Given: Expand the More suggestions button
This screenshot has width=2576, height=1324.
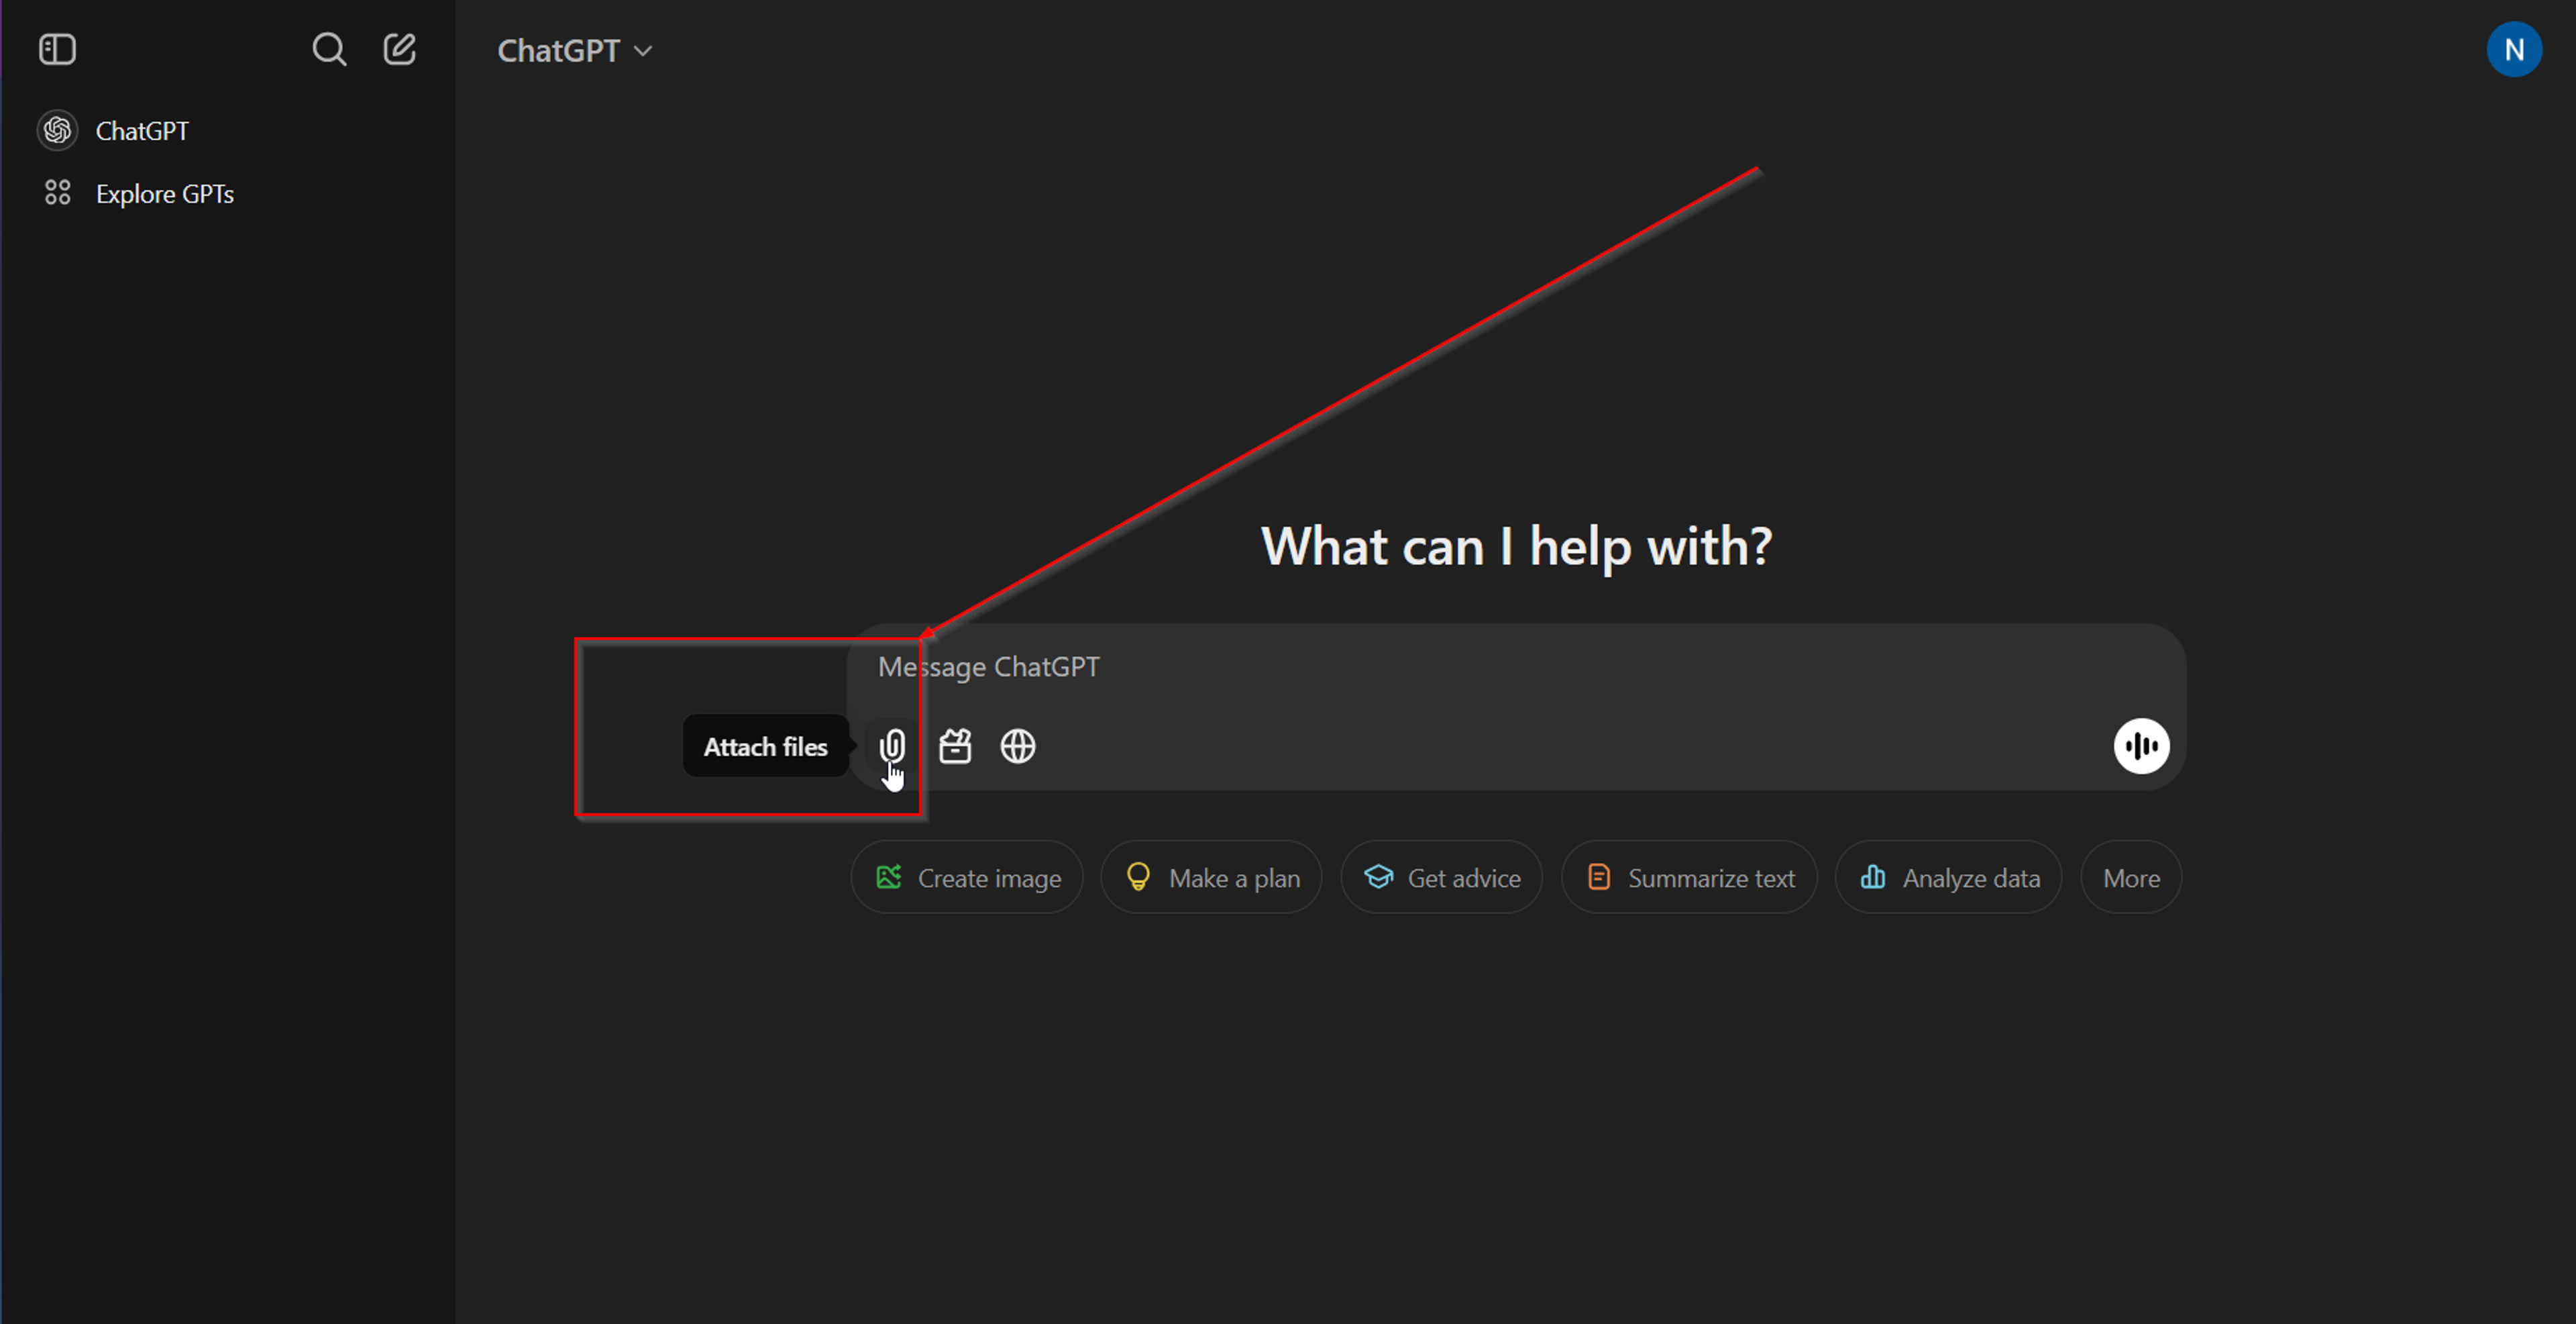Looking at the screenshot, I should (2131, 876).
